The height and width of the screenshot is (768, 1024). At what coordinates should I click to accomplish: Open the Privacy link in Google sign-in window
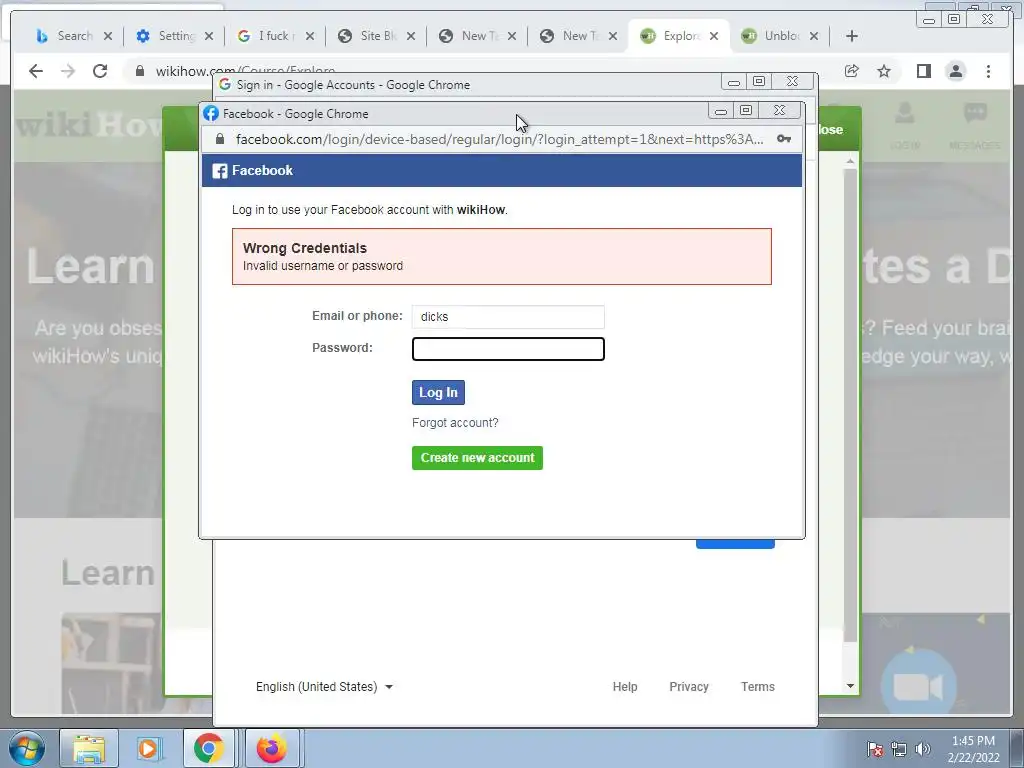(688, 686)
